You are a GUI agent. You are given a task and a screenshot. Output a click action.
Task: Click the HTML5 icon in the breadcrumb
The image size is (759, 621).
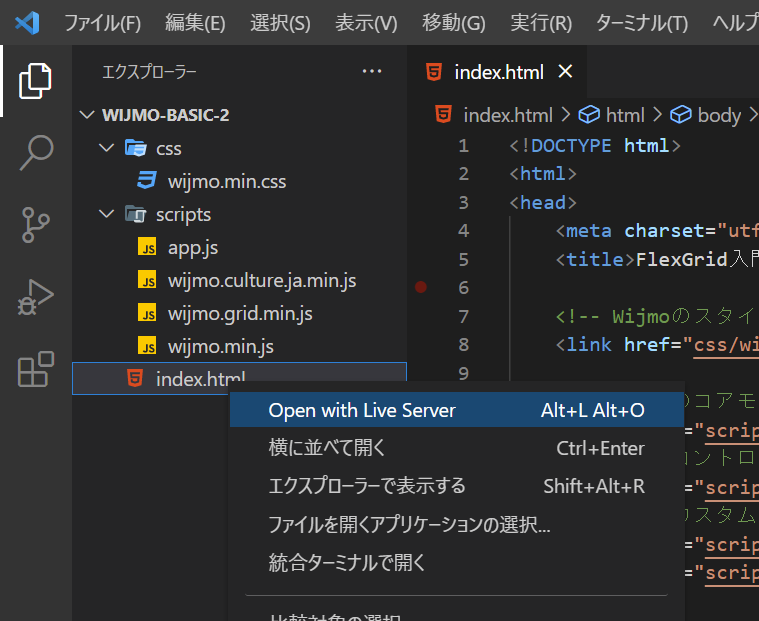[x=443, y=115]
